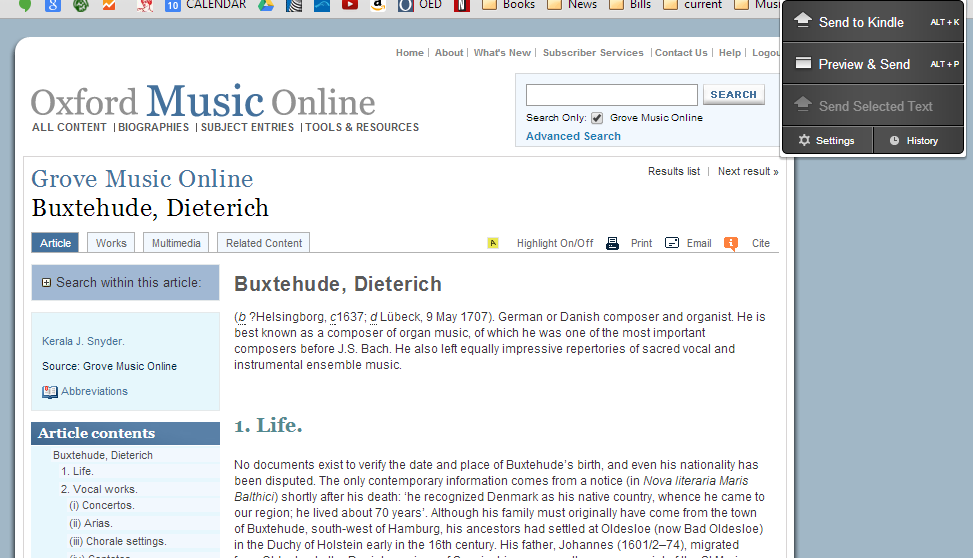This screenshot has height=558, width=973.
Task: Open the News bookmark folder
Action: (573, 5)
